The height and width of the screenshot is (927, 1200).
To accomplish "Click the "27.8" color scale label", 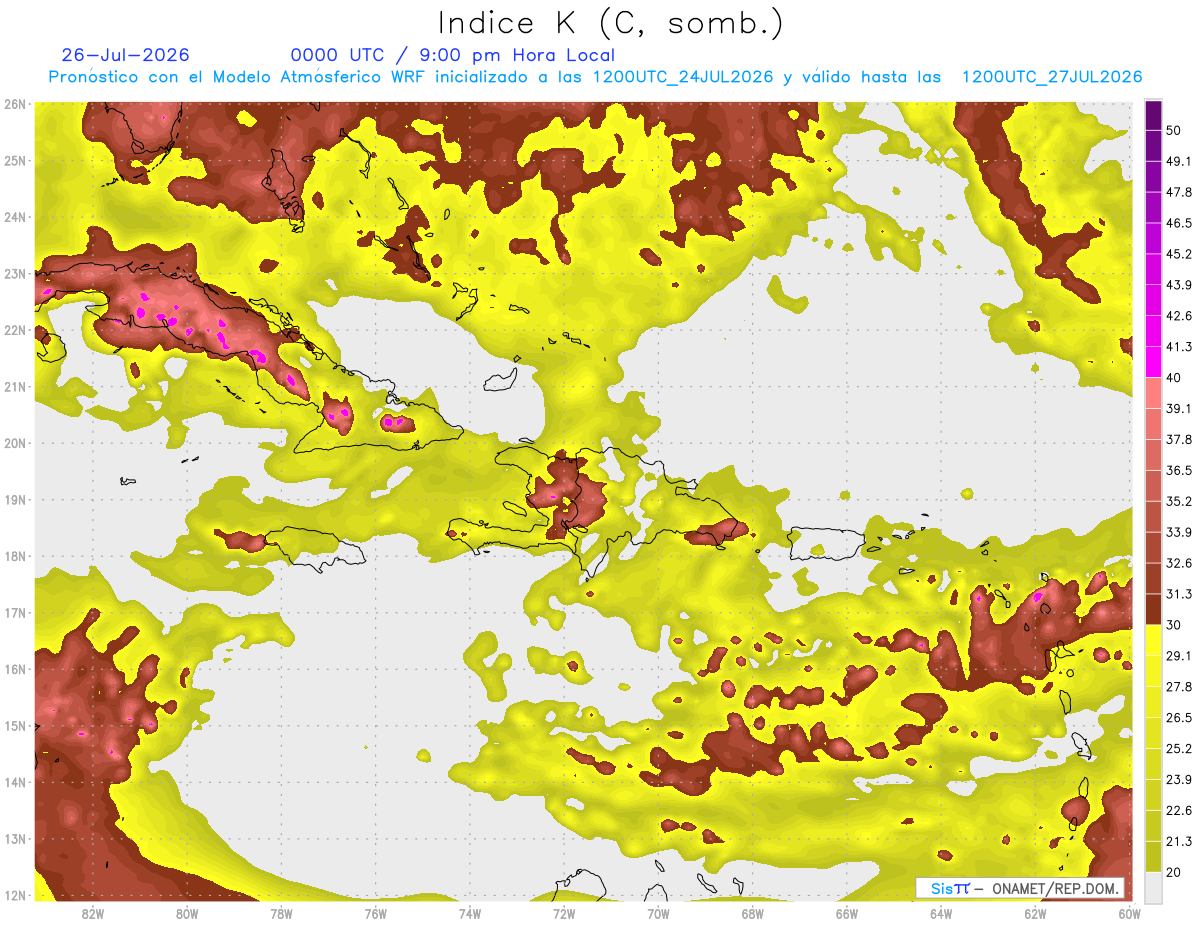I will [1179, 686].
